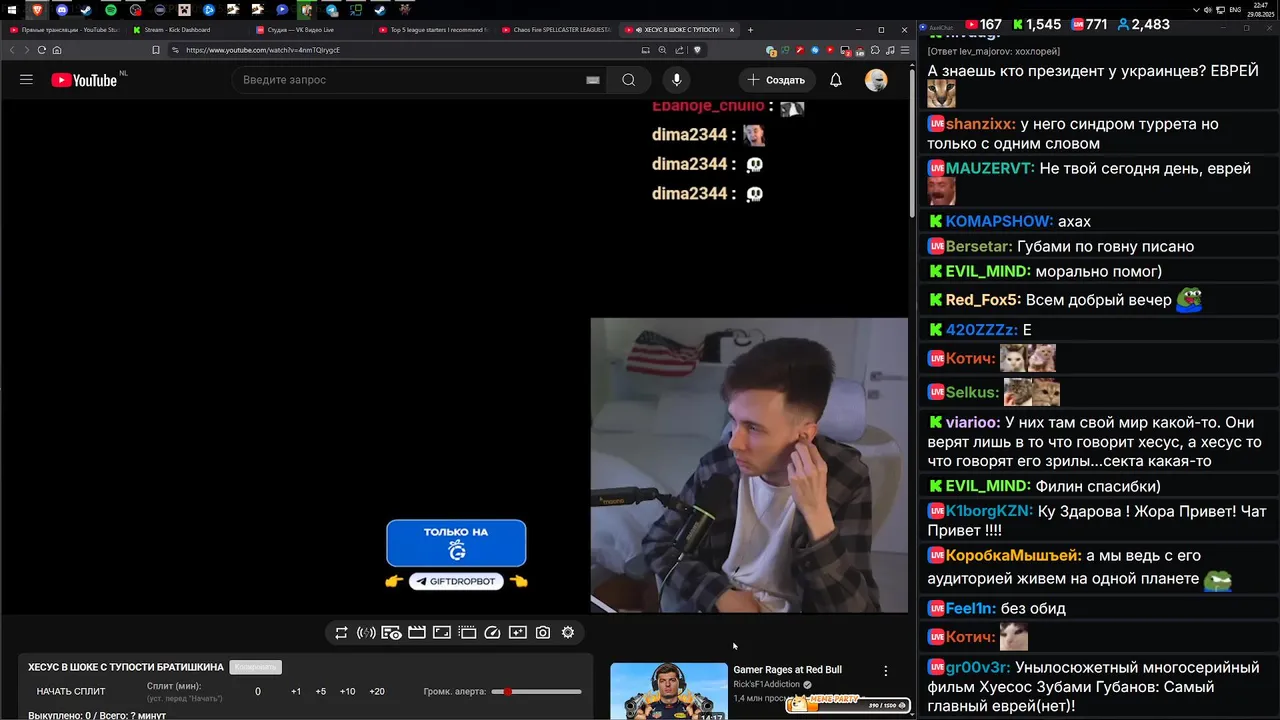Click the clapperboard icon in the player toolbar
The height and width of the screenshot is (720, 1280).
click(416, 632)
